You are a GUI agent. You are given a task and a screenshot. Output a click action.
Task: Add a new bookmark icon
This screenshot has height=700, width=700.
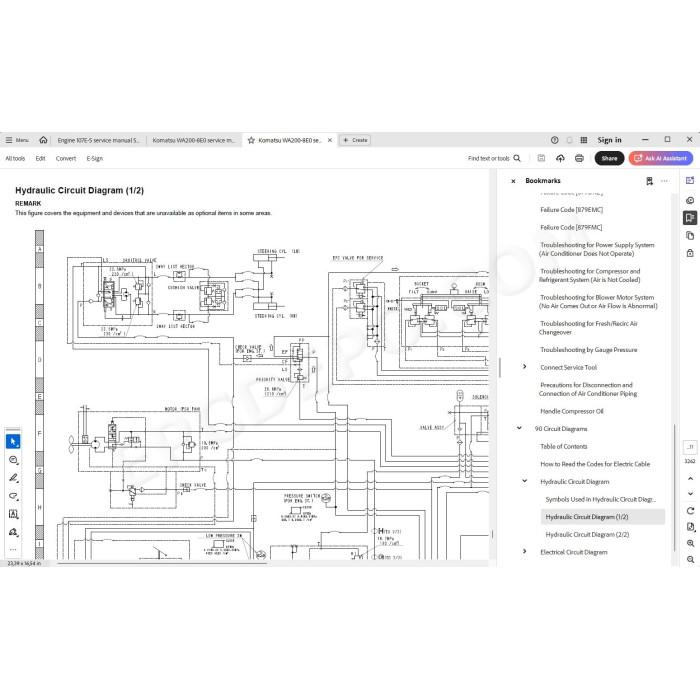pos(650,181)
